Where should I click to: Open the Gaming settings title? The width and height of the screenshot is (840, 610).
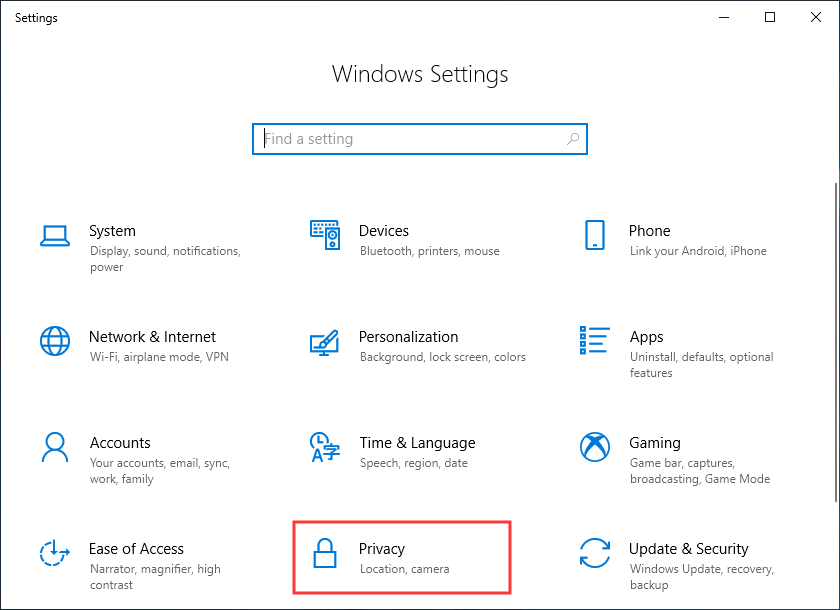click(655, 443)
